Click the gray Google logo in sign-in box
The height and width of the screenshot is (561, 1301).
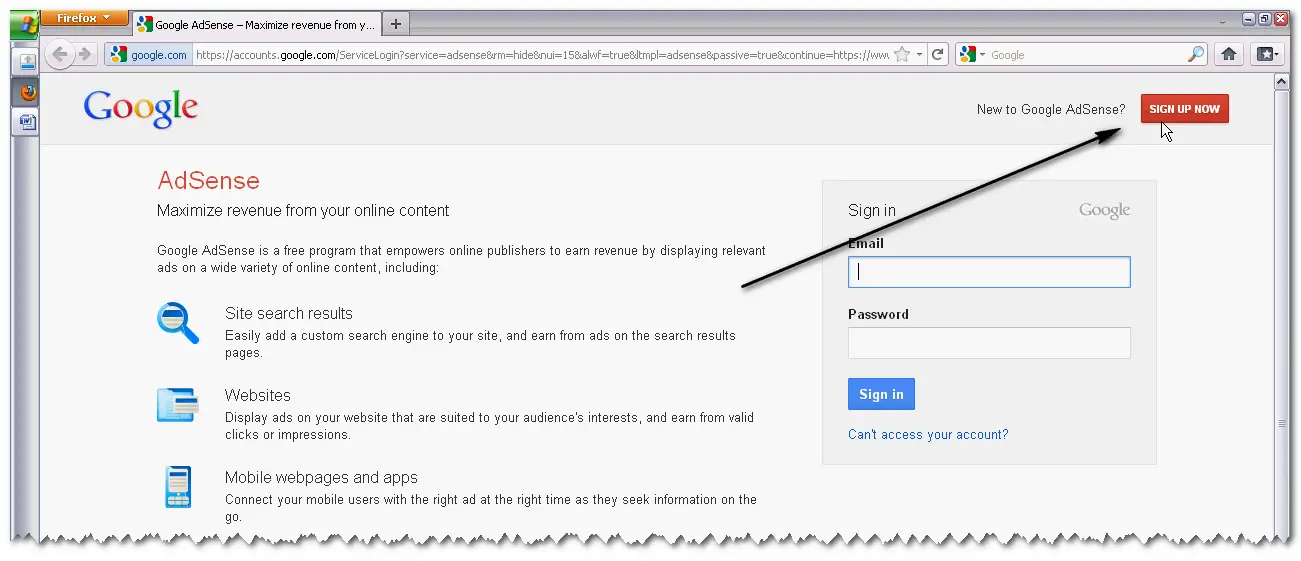[x=1104, y=210]
